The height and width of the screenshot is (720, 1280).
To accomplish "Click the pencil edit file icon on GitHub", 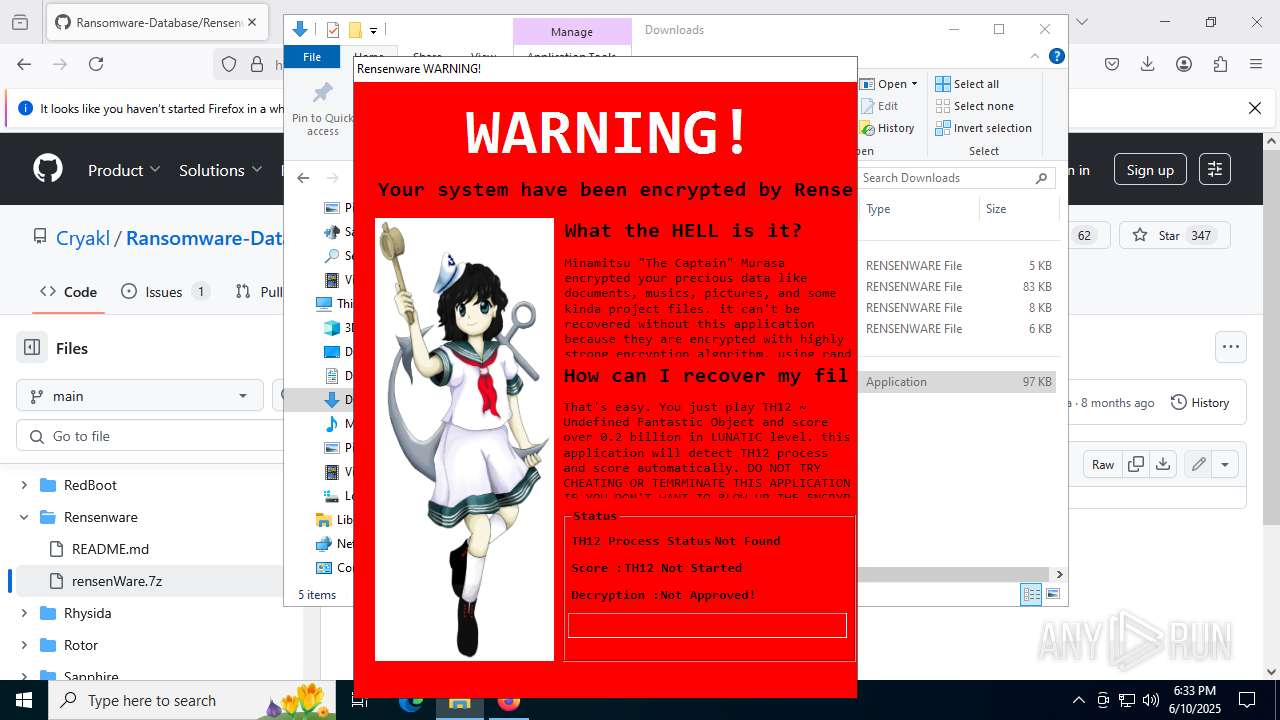I will [x=1198, y=464].
